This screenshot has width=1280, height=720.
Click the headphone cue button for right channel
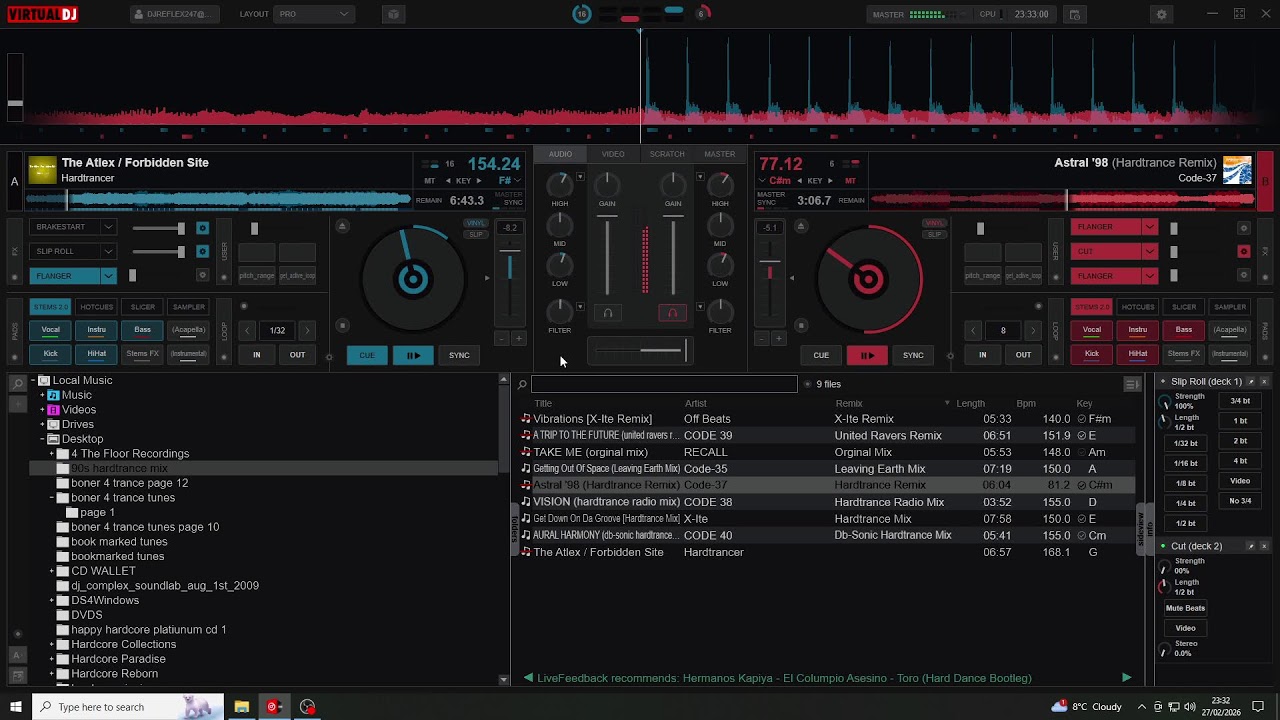coord(672,313)
